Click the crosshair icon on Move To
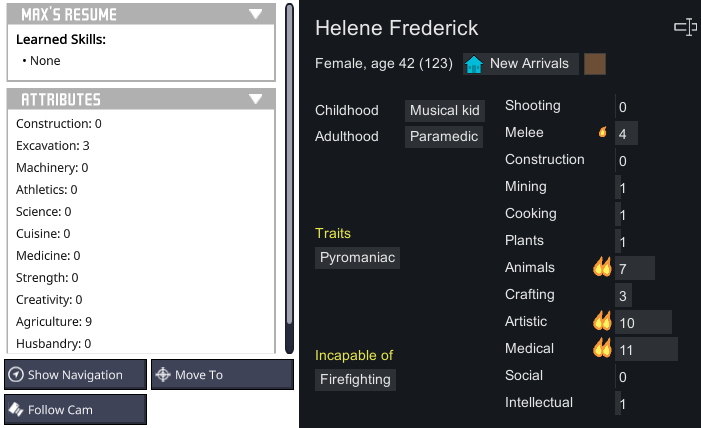This screenshot has width=701, height=428. coord(163,375)
